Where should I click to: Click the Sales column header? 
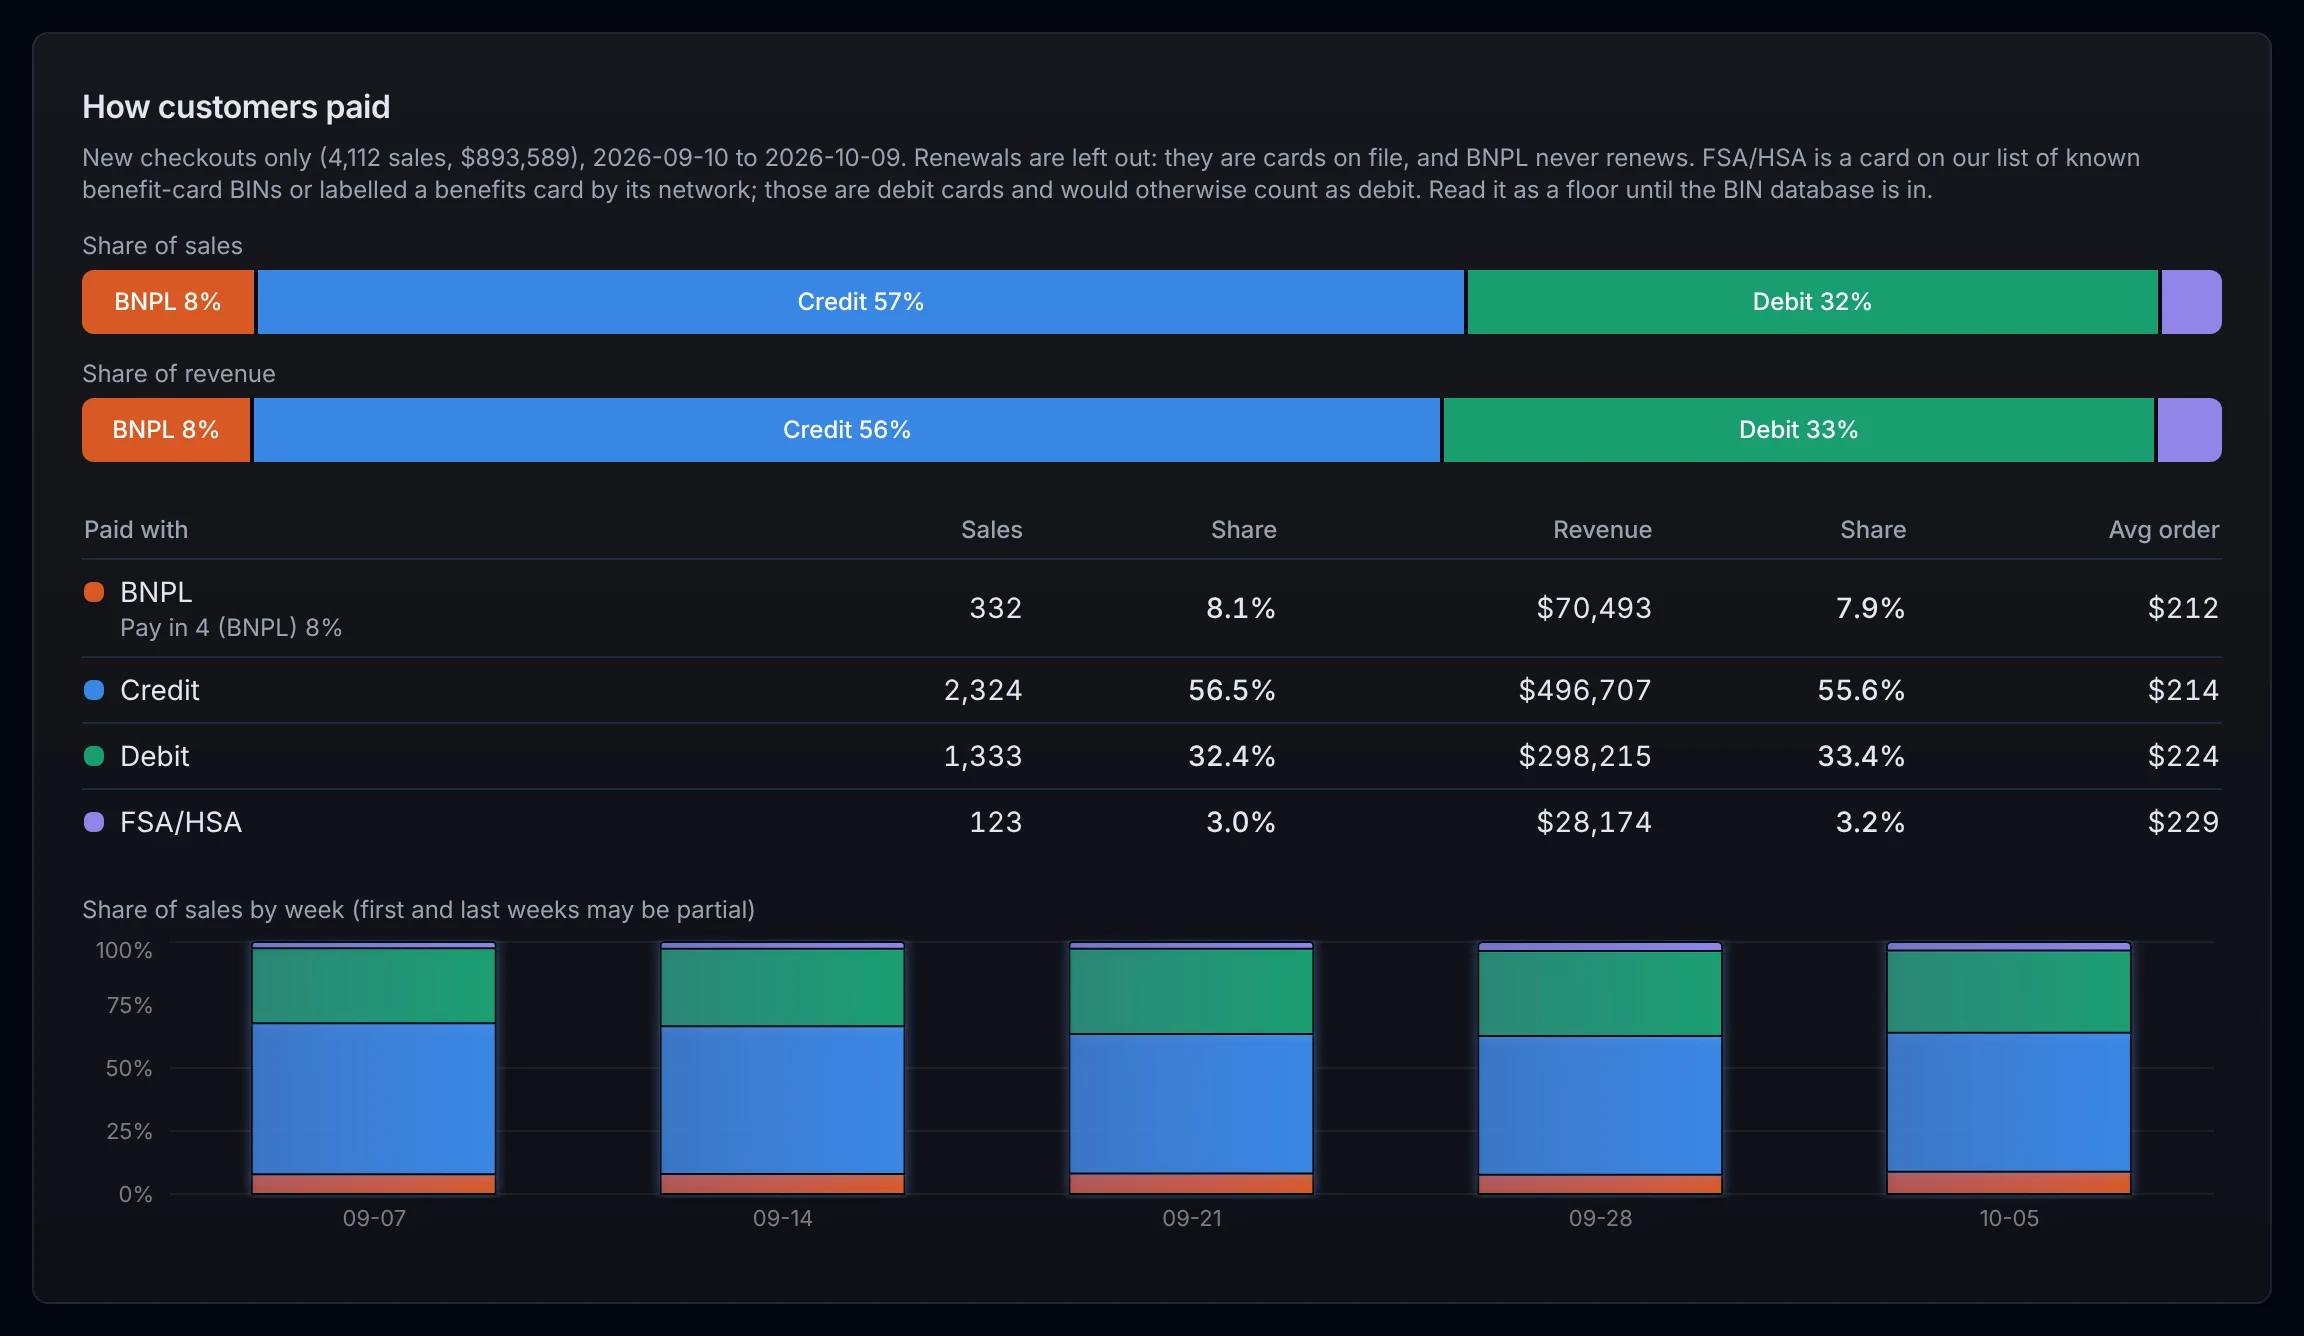point(991,530)
